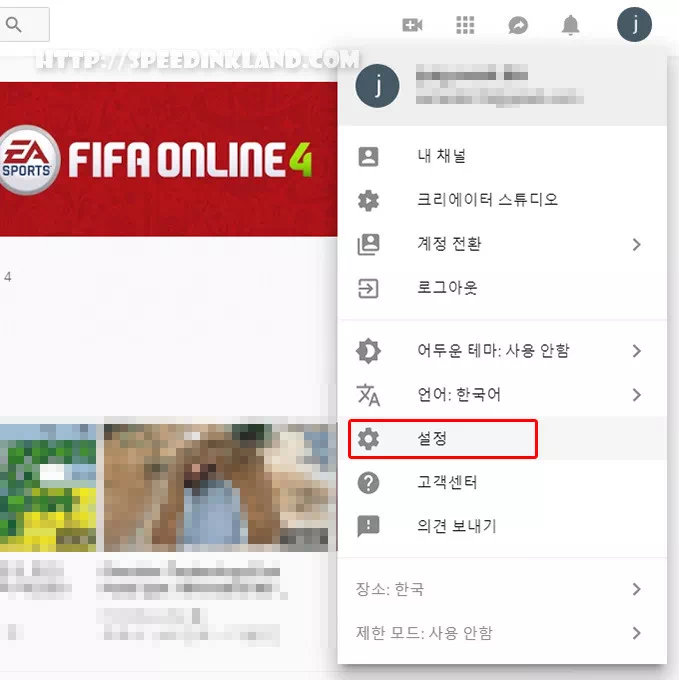Click the 크리에이터 스튜디오 gear icon
Viewport: 679px width, 680px height.
click(x=369, y=200)
